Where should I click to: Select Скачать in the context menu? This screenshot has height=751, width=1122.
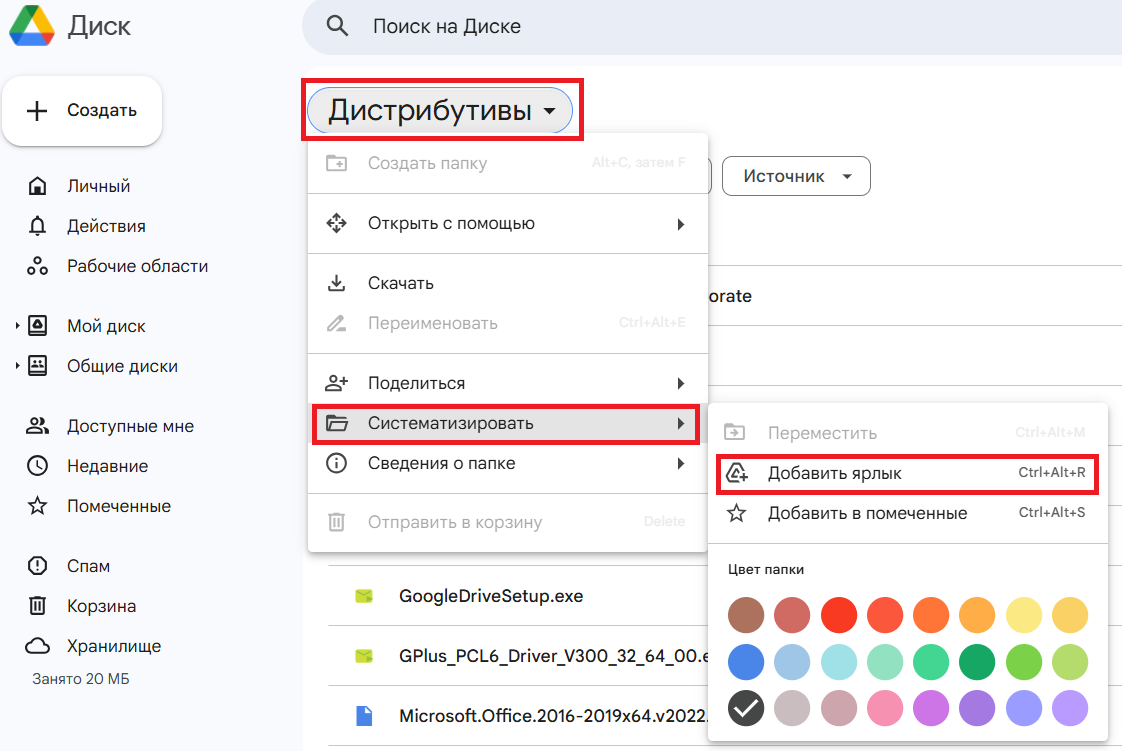[x=401, y=283]
